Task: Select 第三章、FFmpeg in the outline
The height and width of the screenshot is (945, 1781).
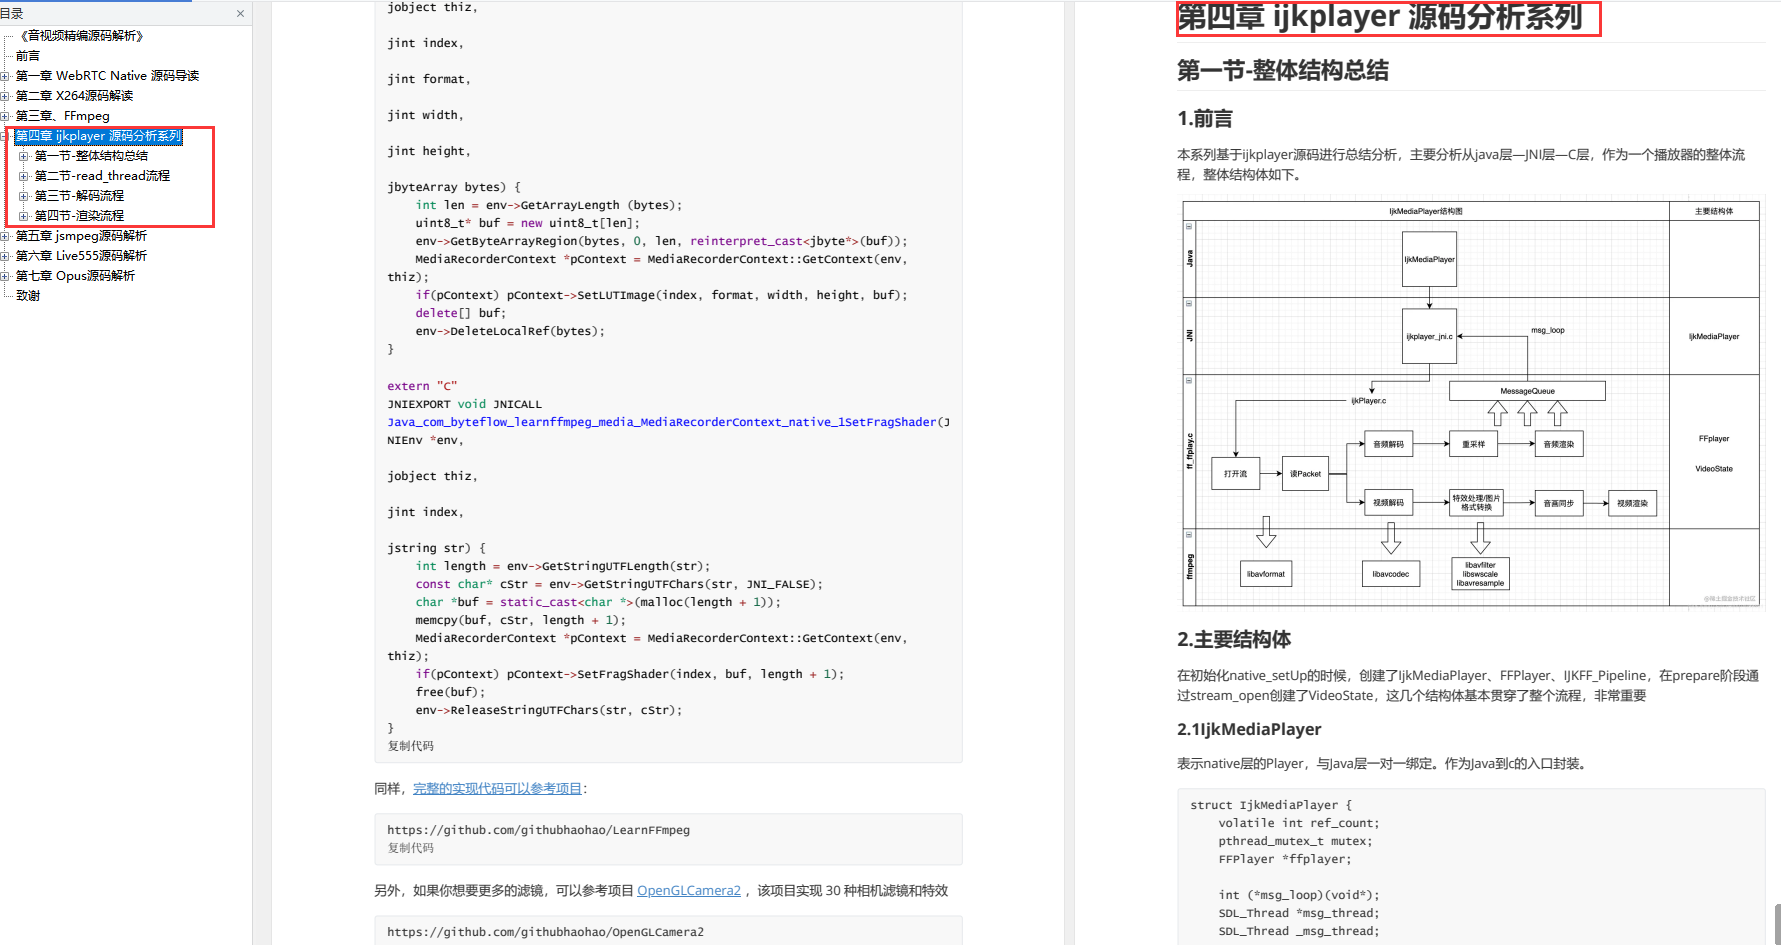Action: coord(62,116)
